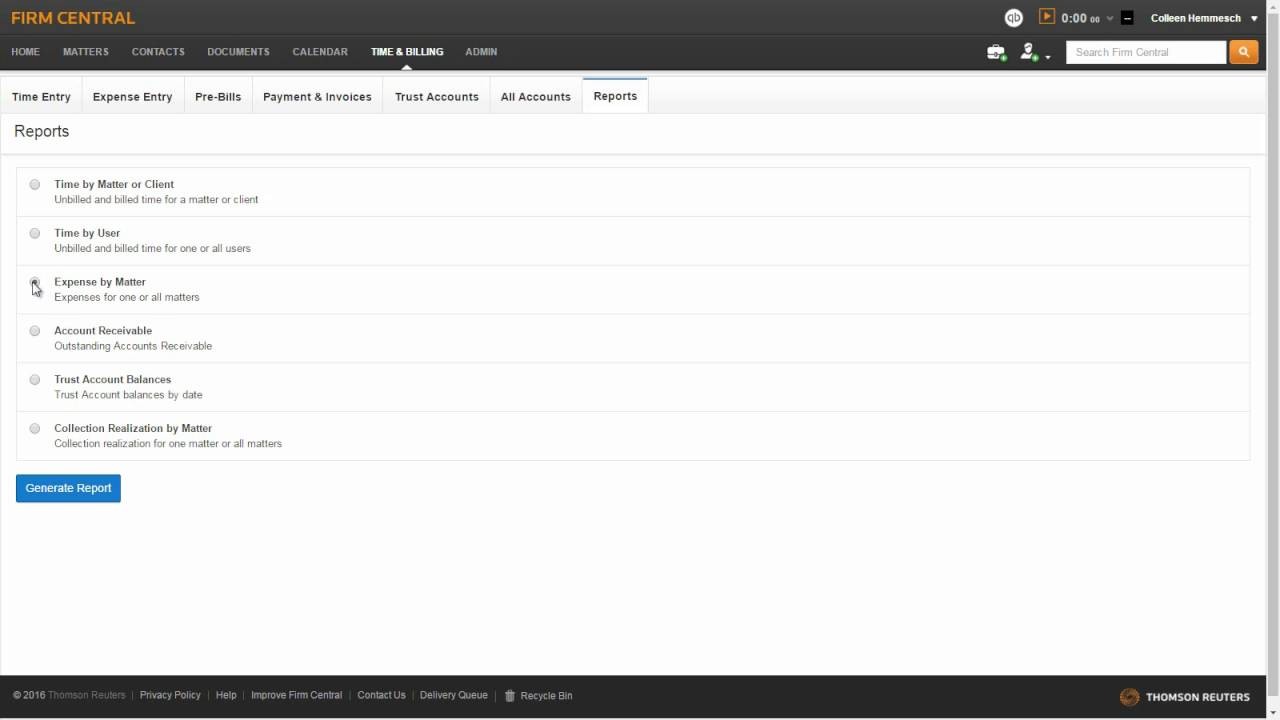The width and height of the screenshot is (1280, 720).
Task: Expand the add contact dropdown arrow
Action: (1047, 57)
